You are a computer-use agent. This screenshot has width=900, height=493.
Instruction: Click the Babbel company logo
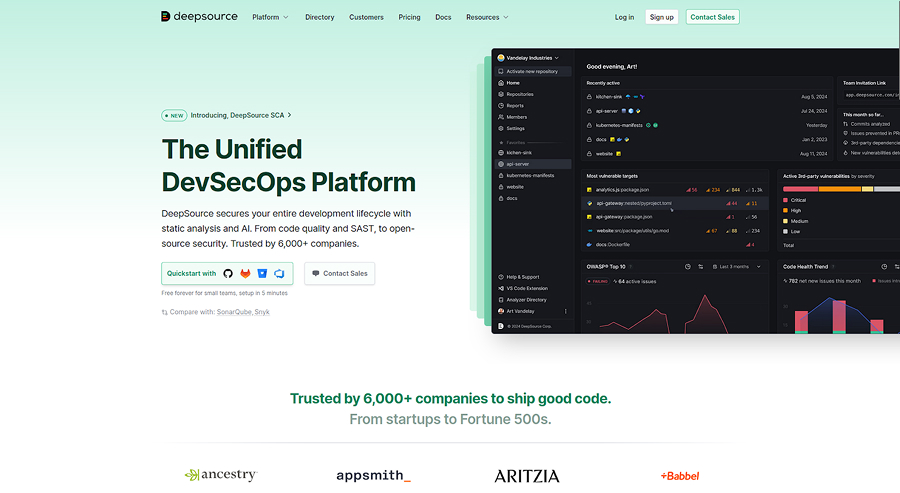(680, 476)
